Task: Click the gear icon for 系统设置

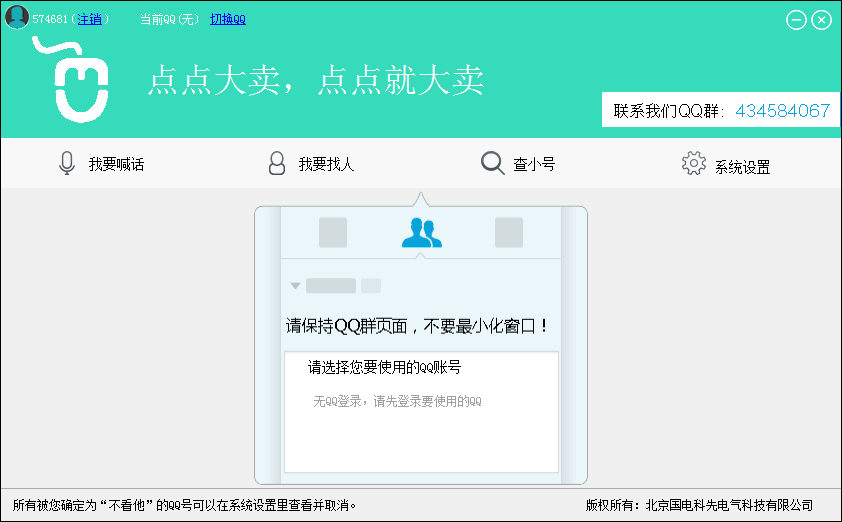Action: (693, 163)
